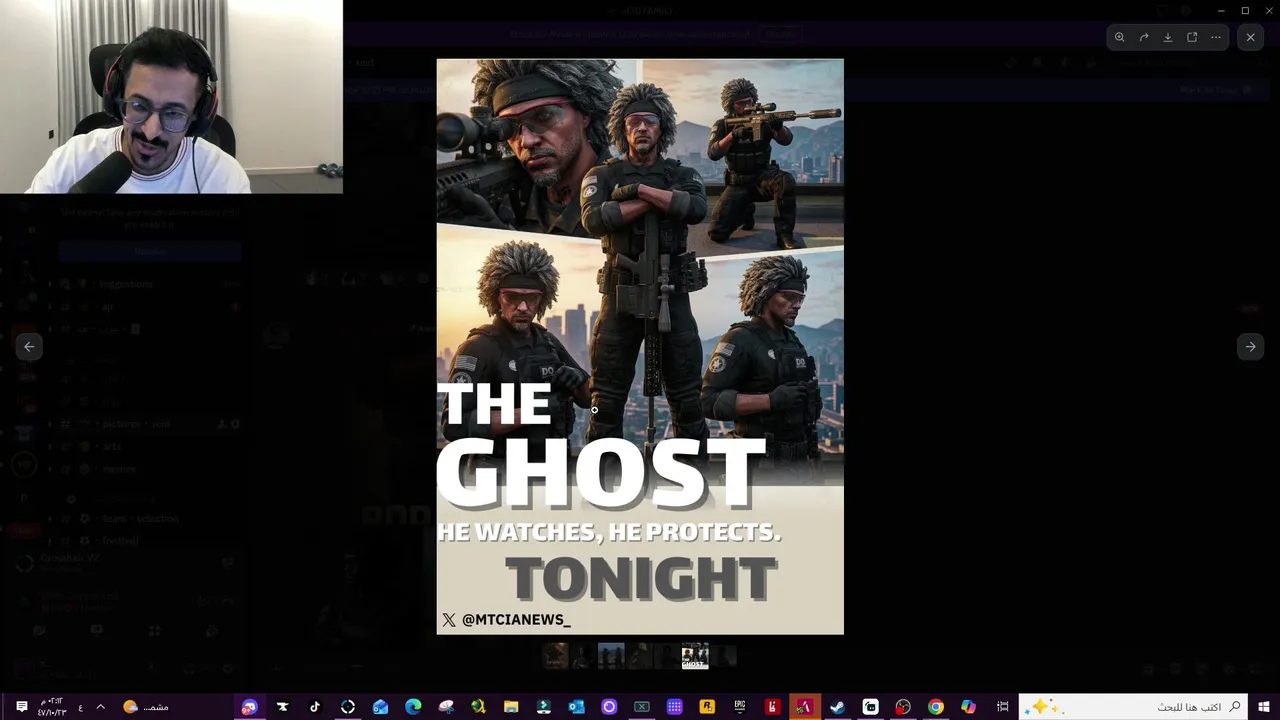Click the enlarged Ghost poster image
The width and height of the screenshot is (1280, 720).
[x=640, y=346]
